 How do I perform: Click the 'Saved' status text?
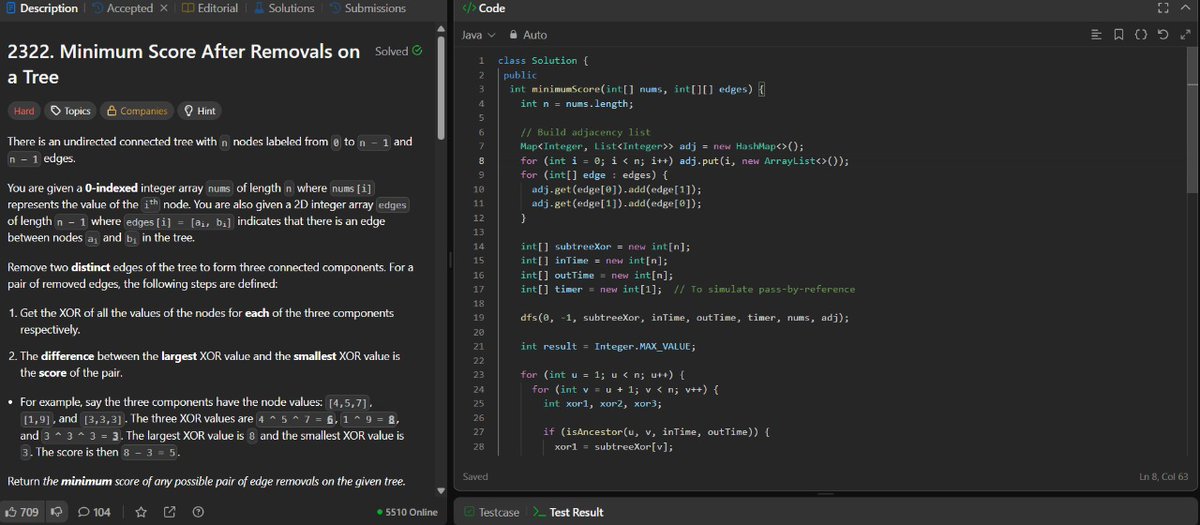(475, 477)
